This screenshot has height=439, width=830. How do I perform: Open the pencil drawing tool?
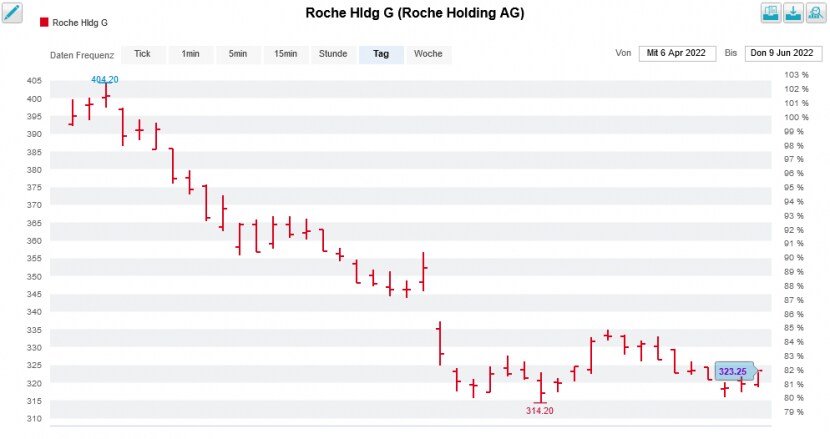click(x=12, y=13)
